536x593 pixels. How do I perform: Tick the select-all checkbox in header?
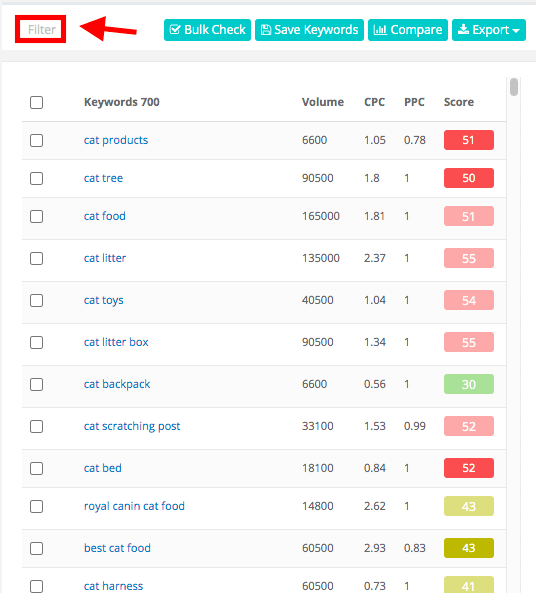pos(36,102)
